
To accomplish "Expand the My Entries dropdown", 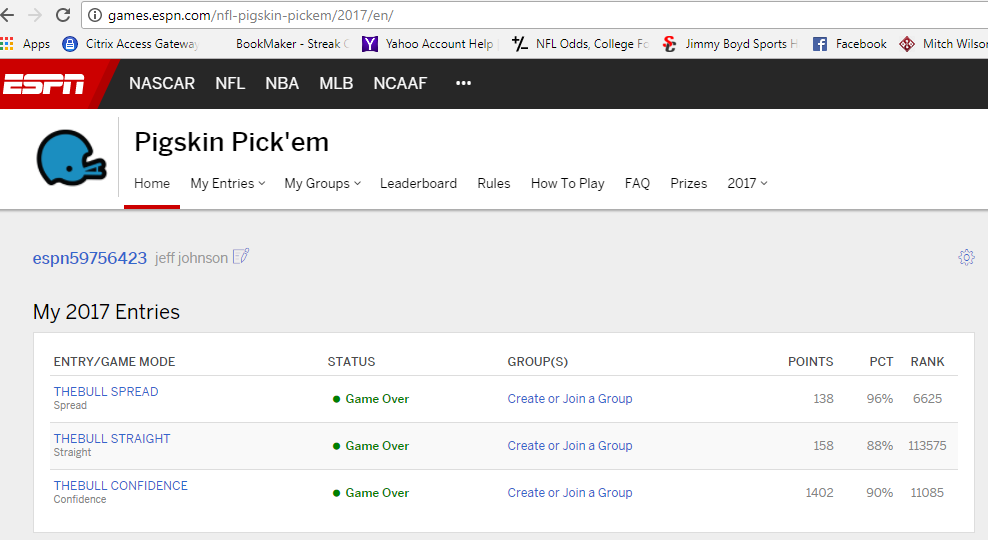I will click(228, 183).
